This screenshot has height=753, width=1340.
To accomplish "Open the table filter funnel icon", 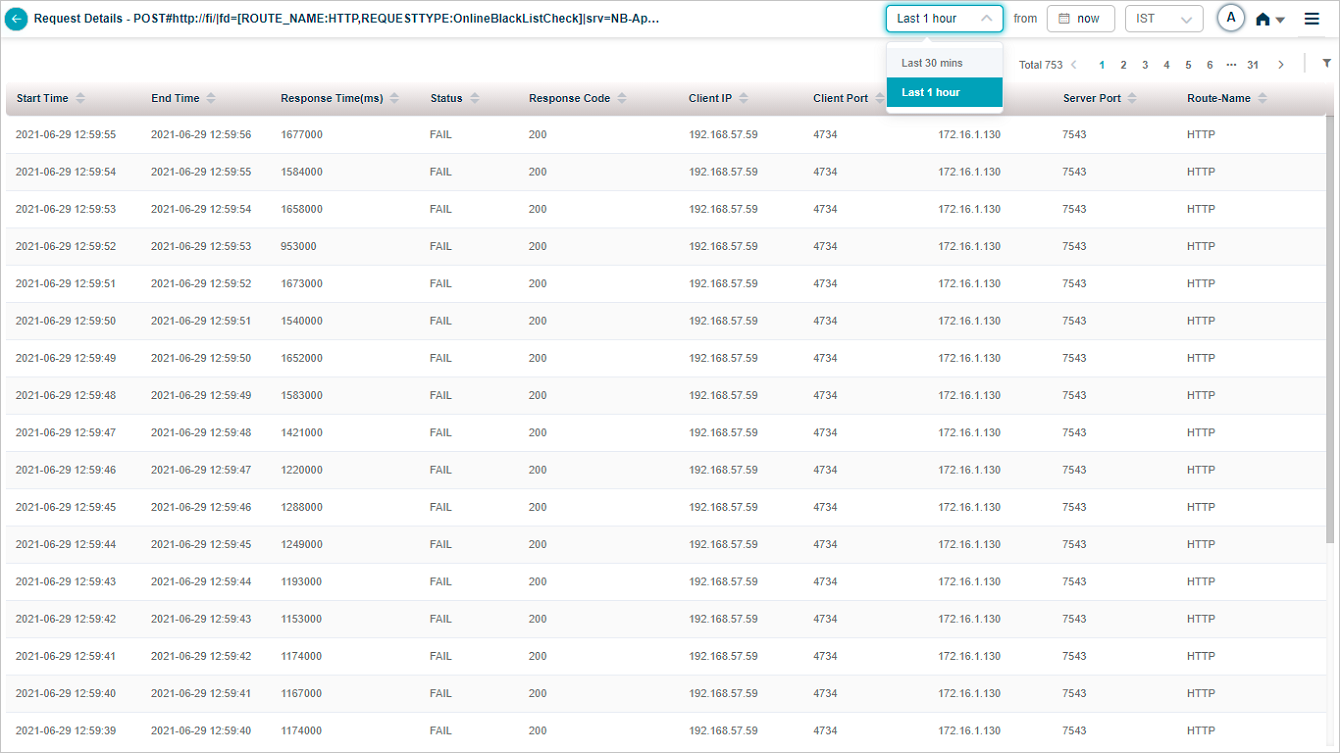I will coord(1327,64).
